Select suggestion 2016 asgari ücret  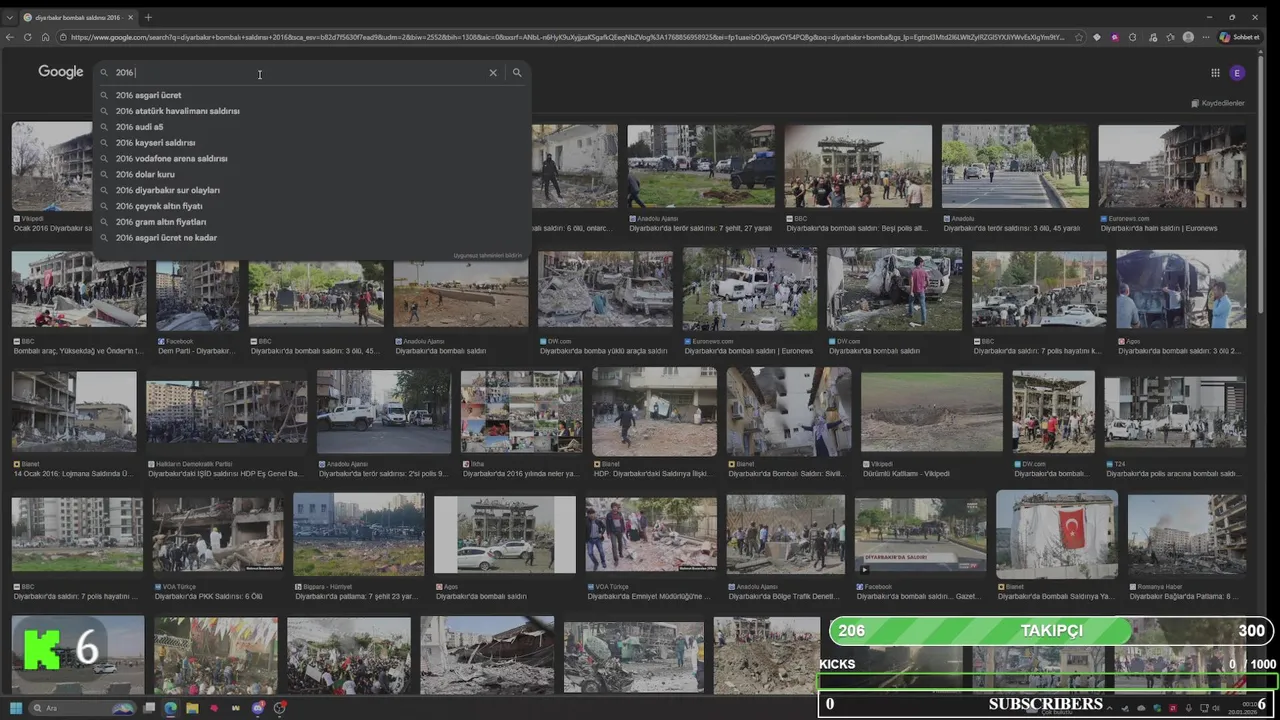(310, 95)
